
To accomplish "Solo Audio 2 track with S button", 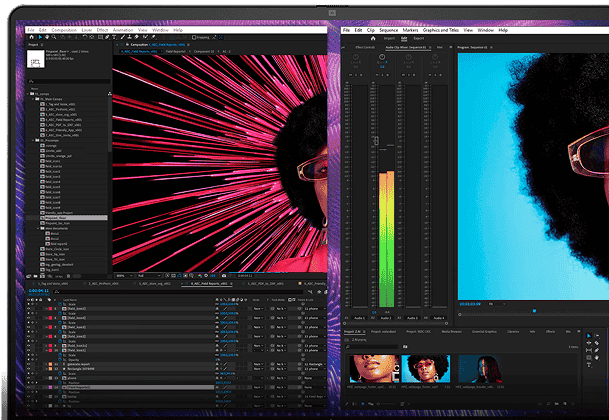I will tap(383, 75).
